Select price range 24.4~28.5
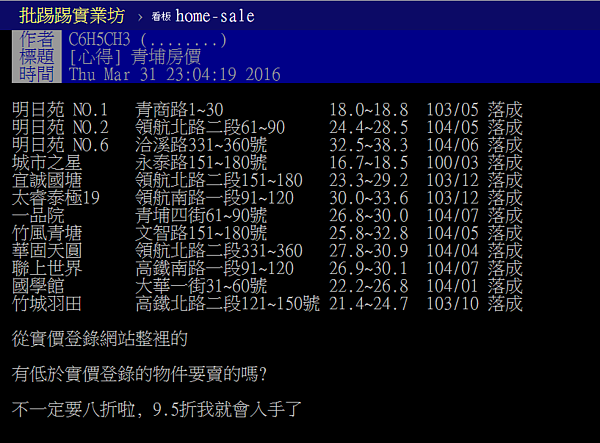This screenshot has height=443, width=600. point(369,127)
